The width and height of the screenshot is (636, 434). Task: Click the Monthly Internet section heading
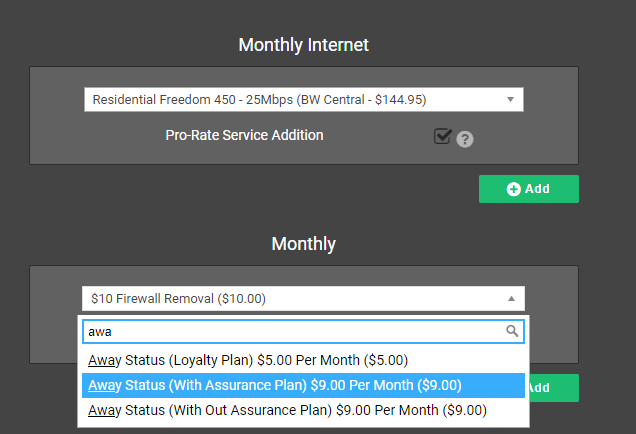tap(303, 45)
